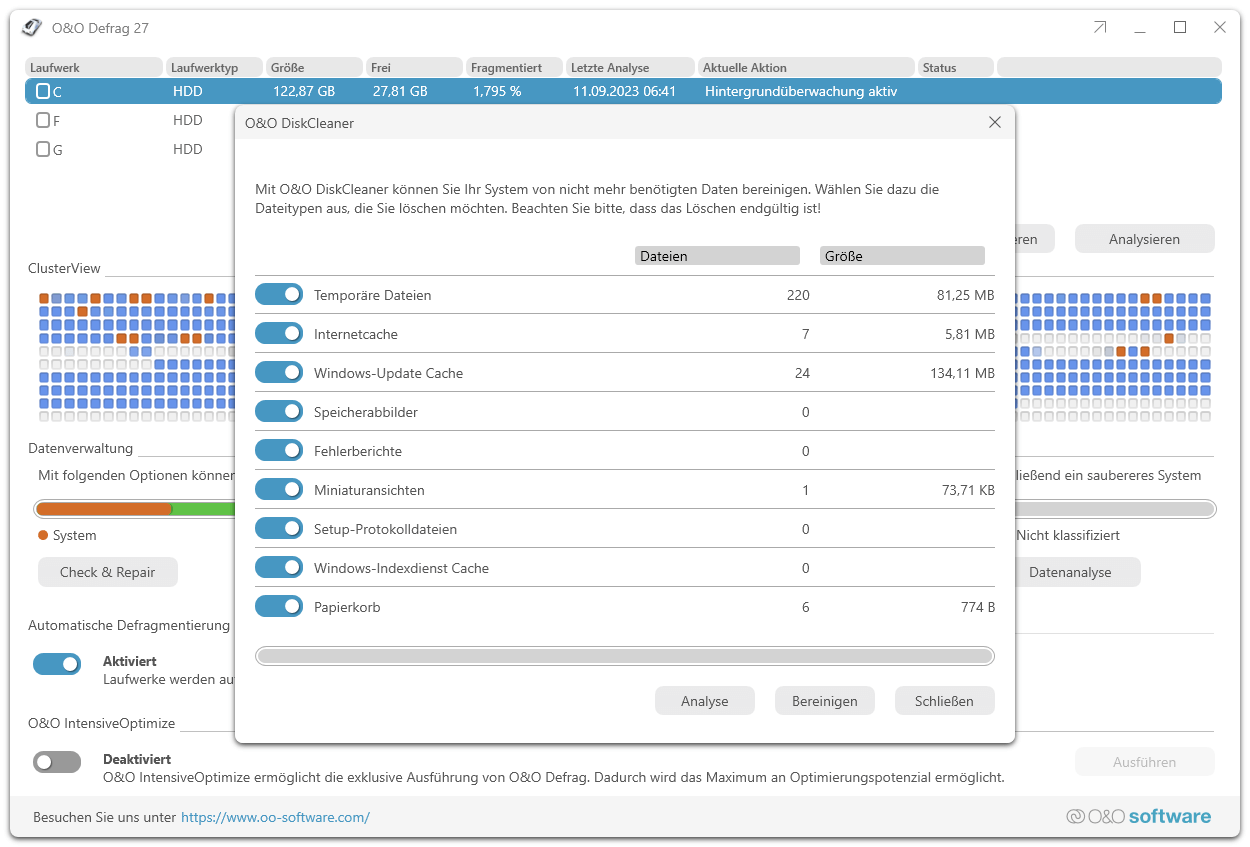Check the drive F checkbox
Image resolution: width=1250 pixels, height=847 pixels.
(x=43, y=120)
